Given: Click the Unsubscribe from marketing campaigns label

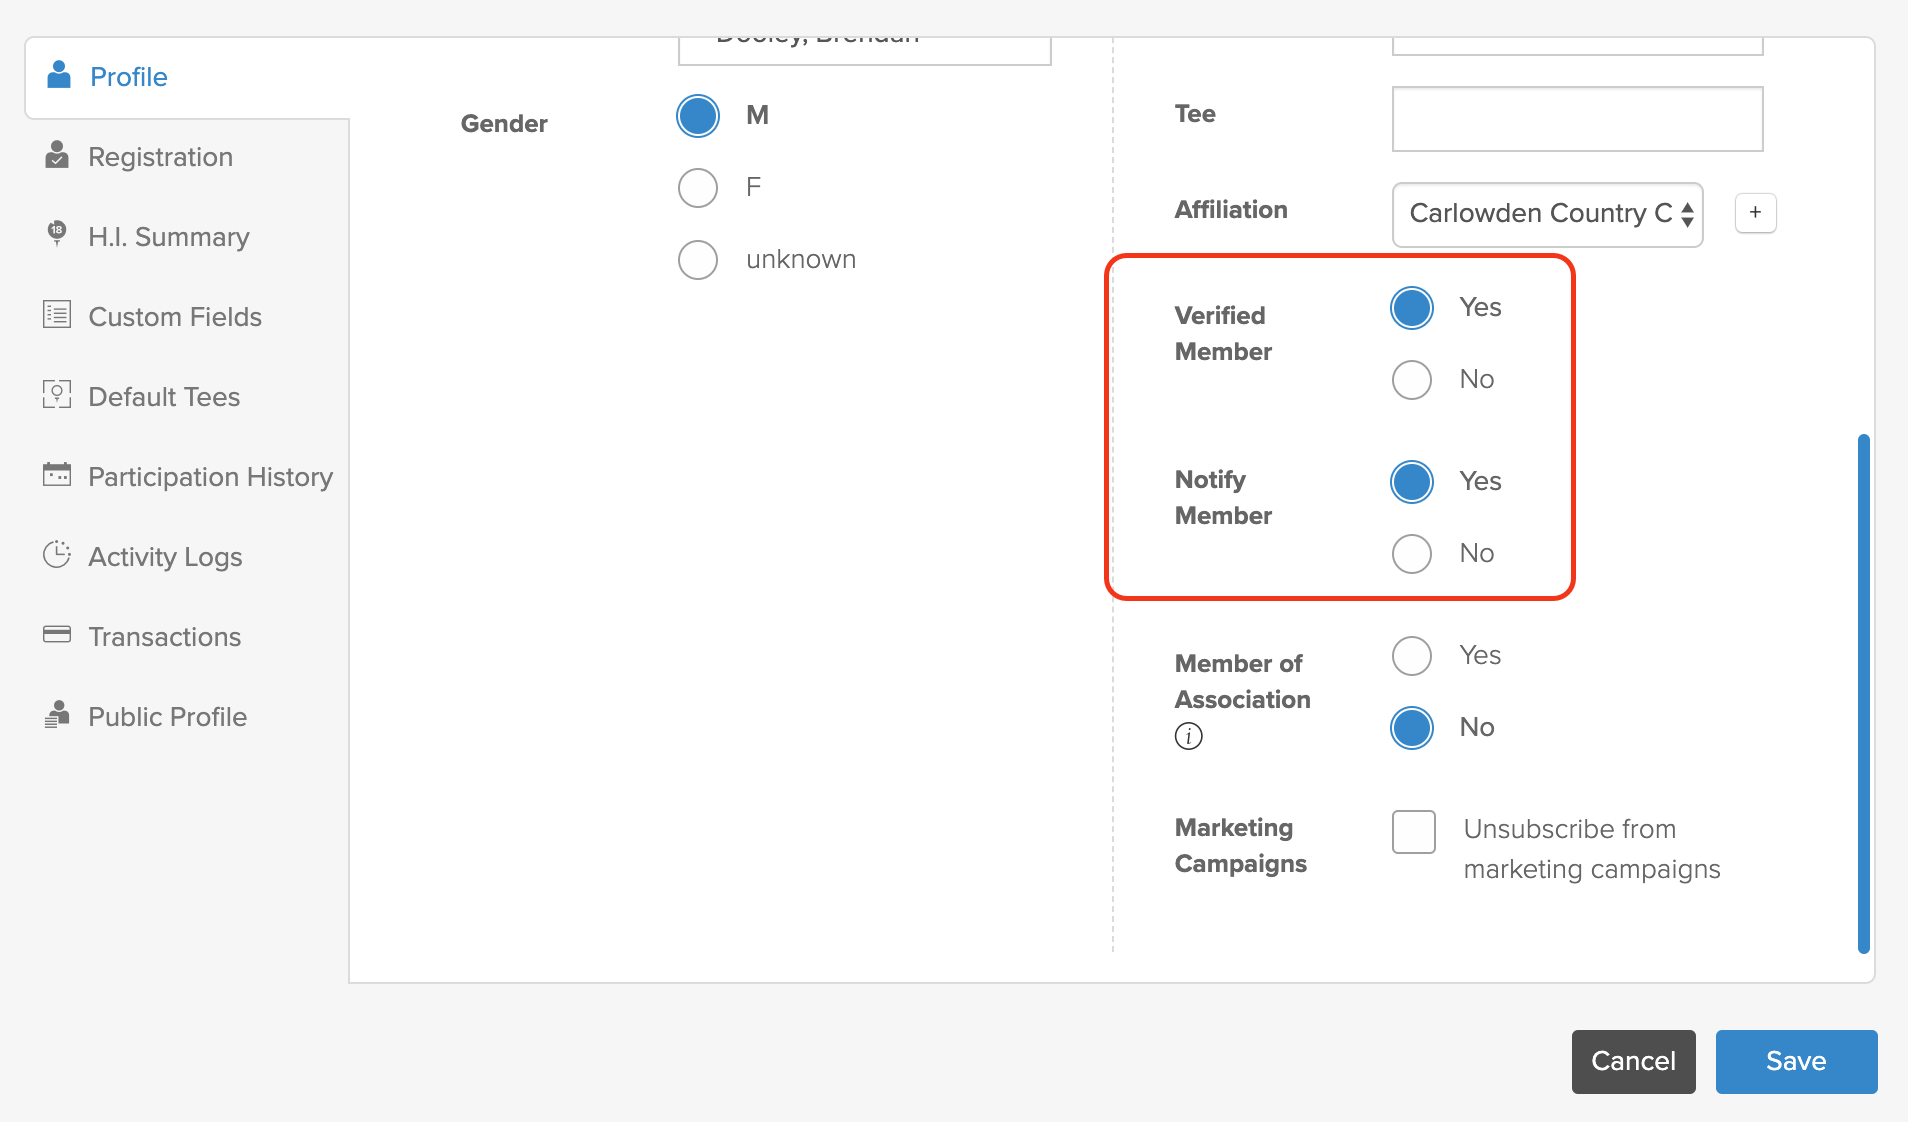Looking at the screenshot, I should pos(1591,849).
